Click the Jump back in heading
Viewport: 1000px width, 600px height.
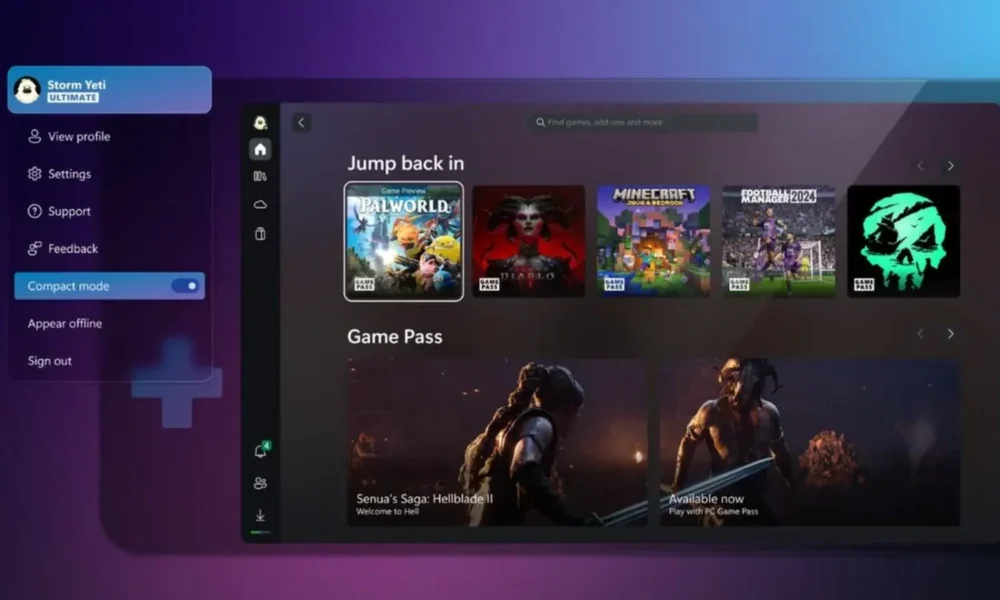tap(406, 163)
